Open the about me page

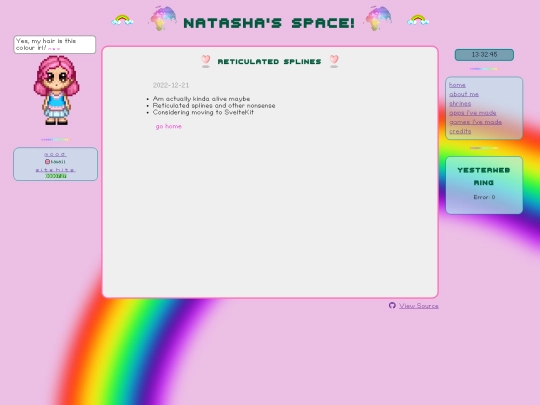pyautogui.click(x=464, y=94)
